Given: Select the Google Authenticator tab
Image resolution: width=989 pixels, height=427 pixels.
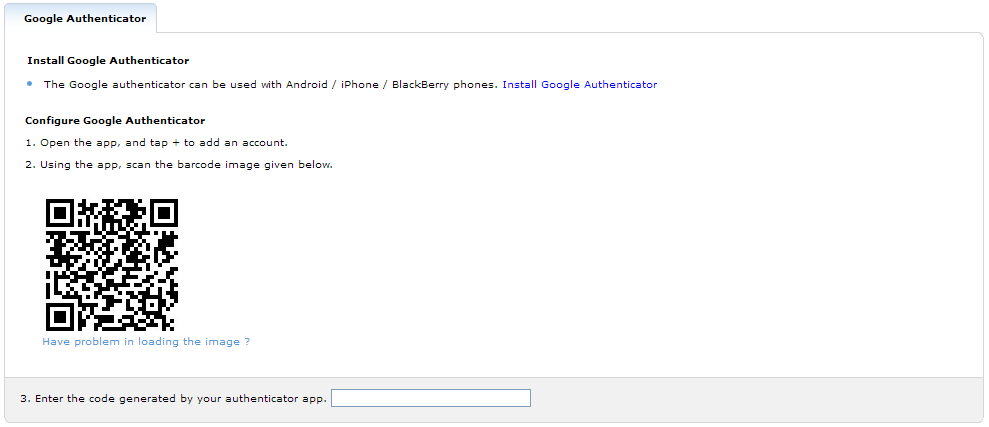Looking at the screenshot, I should tap(84, 18).
